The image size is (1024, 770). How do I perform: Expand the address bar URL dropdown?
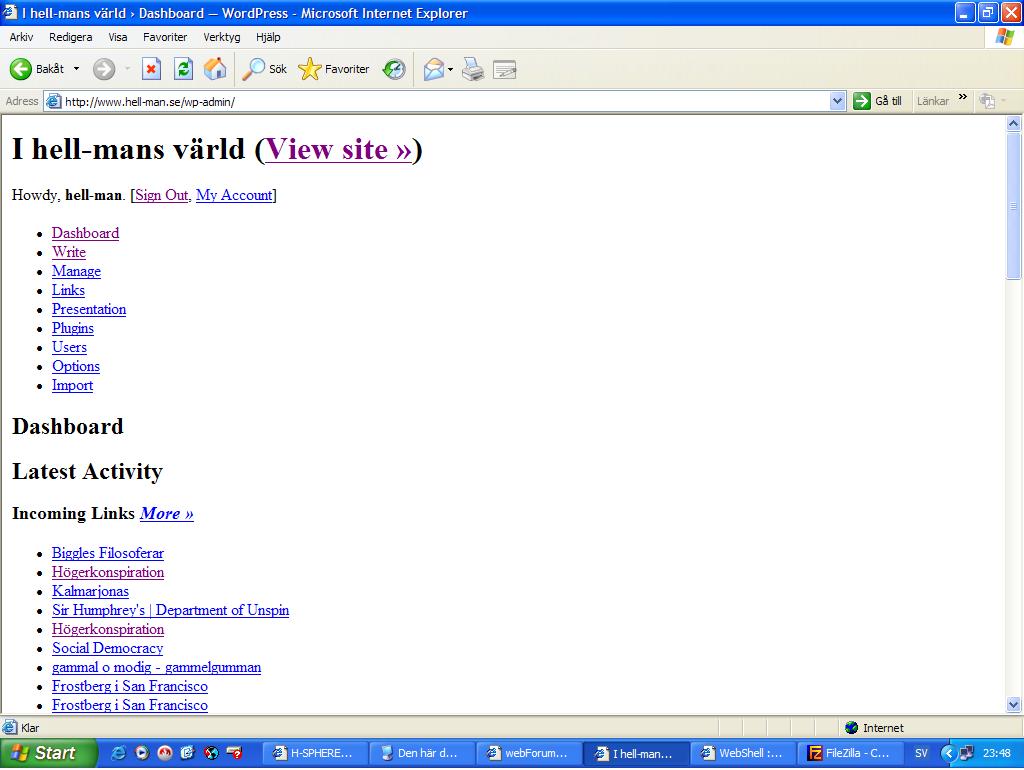pyautogui.click(x=837, y=101)
